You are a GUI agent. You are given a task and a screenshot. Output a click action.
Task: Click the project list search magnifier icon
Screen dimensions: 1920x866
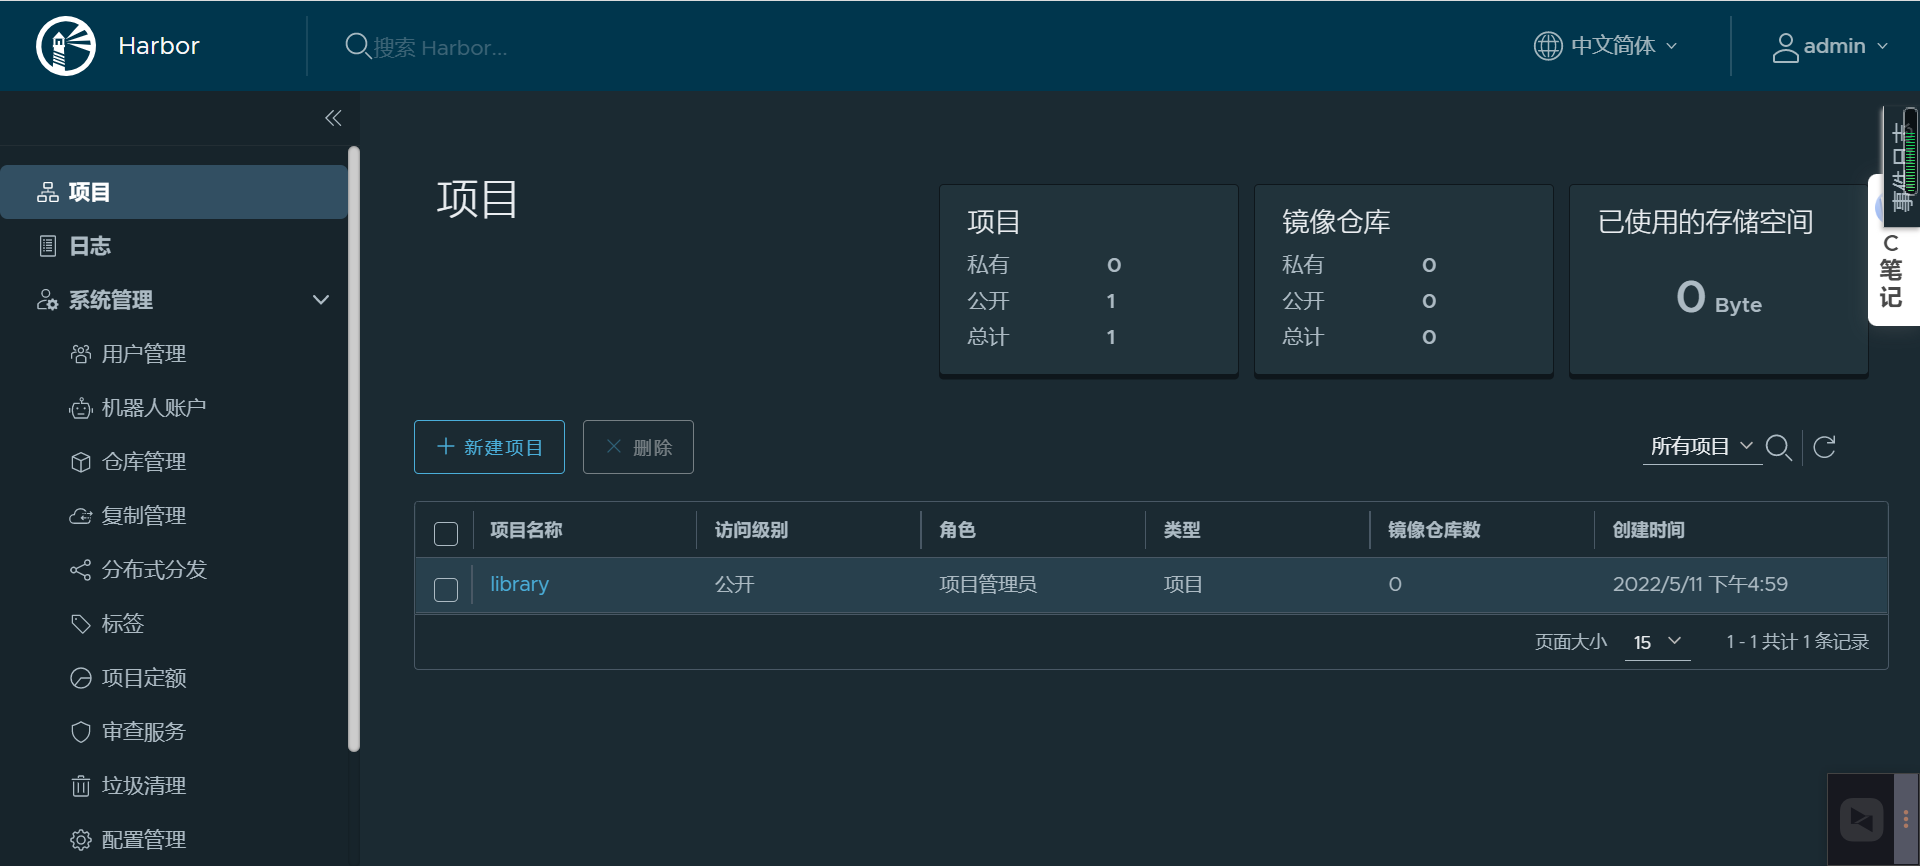point(1778,447)
